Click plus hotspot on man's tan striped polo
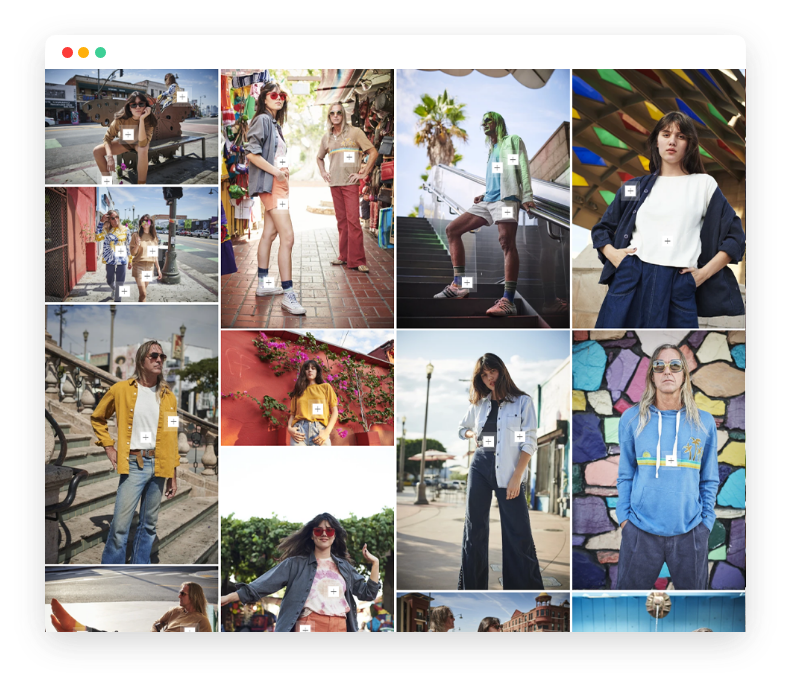Viewport: 791px width, 687px height. 349,157
